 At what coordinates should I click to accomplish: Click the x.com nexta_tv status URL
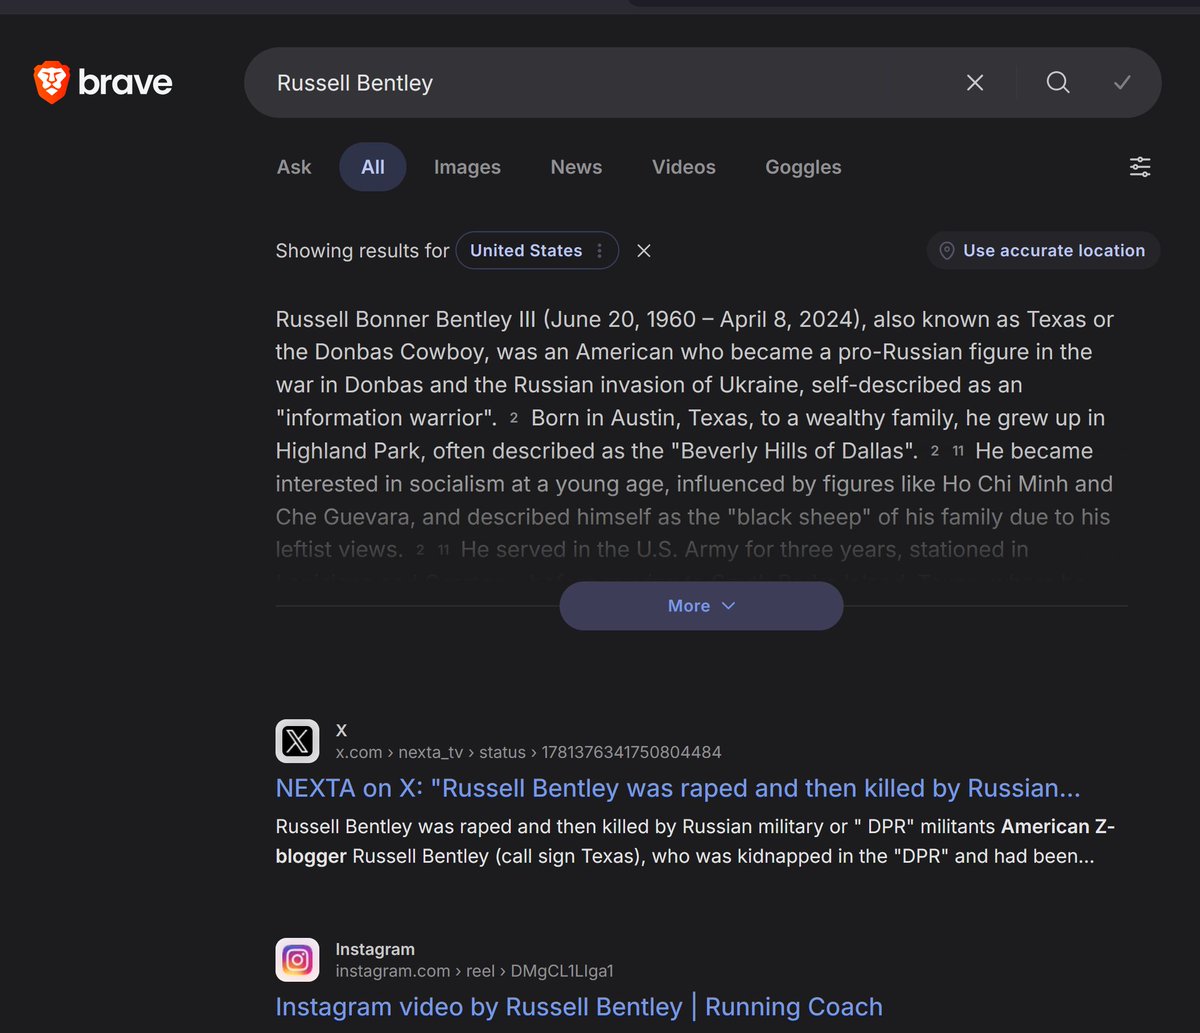(x=528, y=752)
